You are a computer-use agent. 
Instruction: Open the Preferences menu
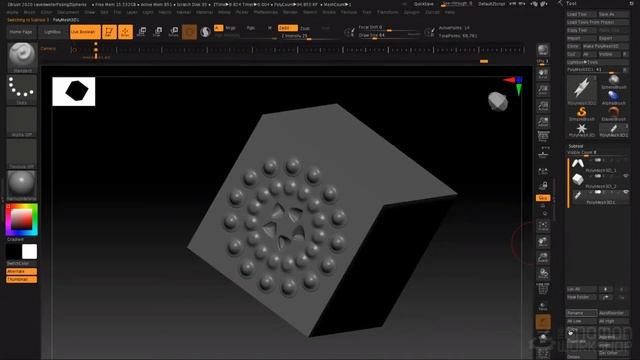pos(266,12)
